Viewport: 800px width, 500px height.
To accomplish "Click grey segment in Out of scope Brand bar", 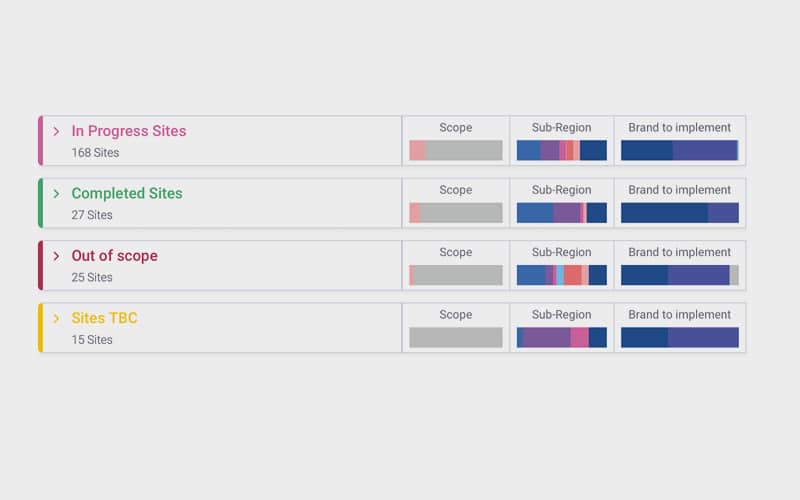I will tap(734, 275).
